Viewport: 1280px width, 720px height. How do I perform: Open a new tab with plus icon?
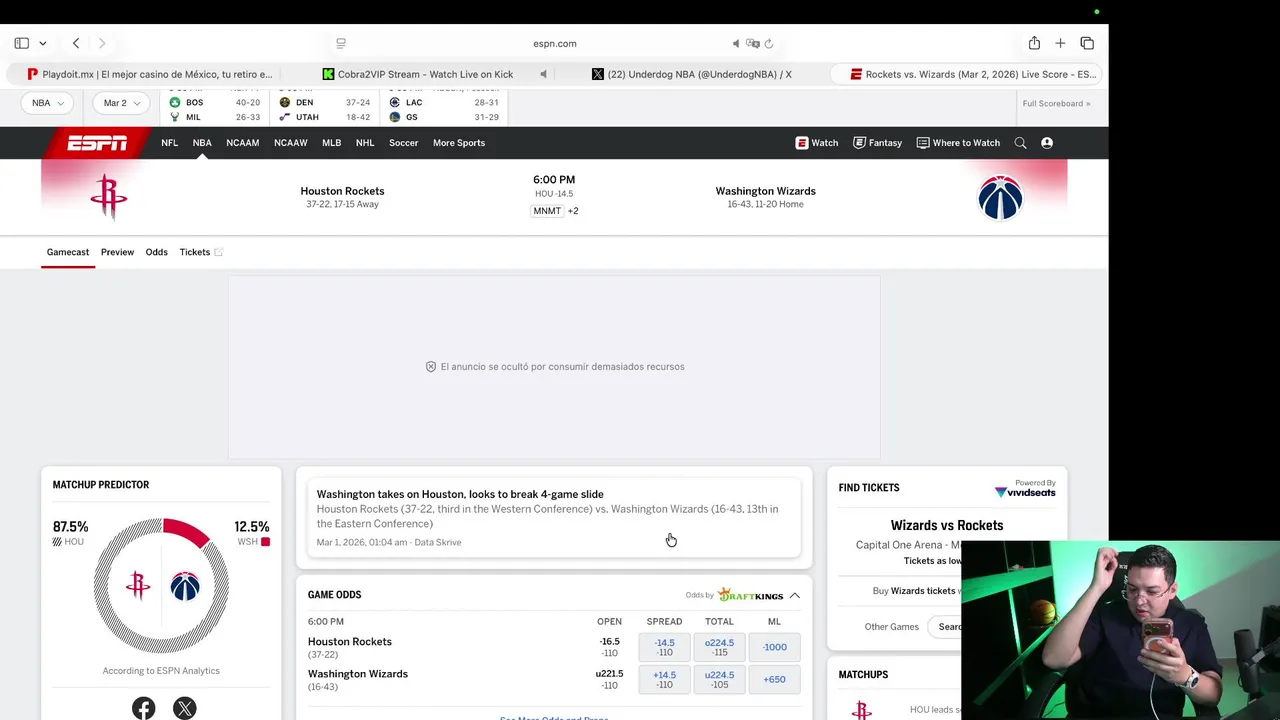1060,43
